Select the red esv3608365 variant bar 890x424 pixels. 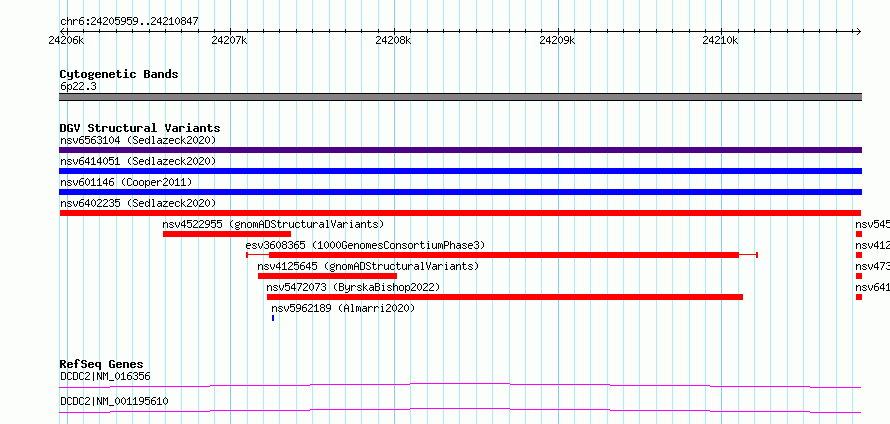tap(503, 255)
